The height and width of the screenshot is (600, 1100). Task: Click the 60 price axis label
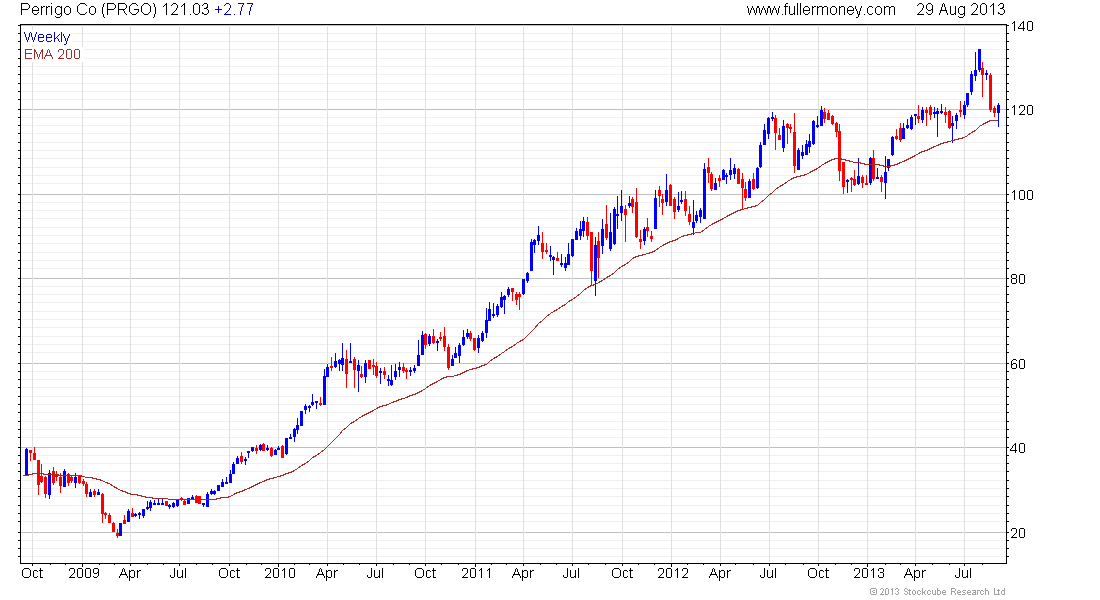pyautogui.click(x=1017, y=364)
